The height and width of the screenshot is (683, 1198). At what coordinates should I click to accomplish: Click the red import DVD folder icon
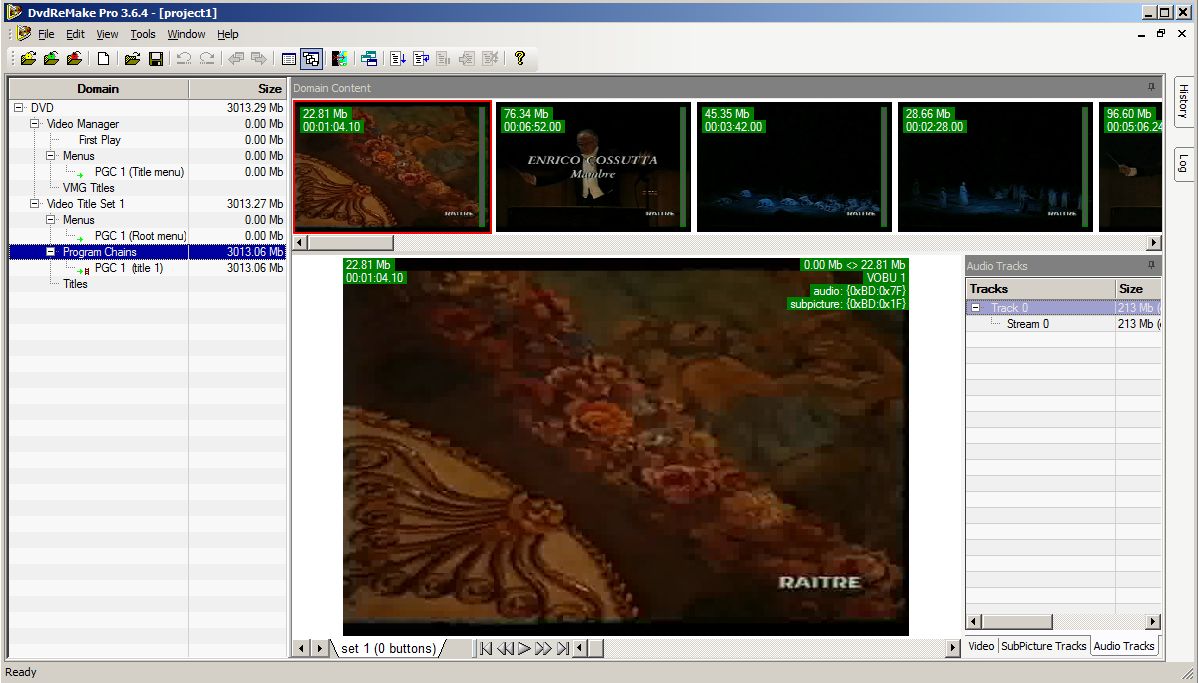[74, 59]
